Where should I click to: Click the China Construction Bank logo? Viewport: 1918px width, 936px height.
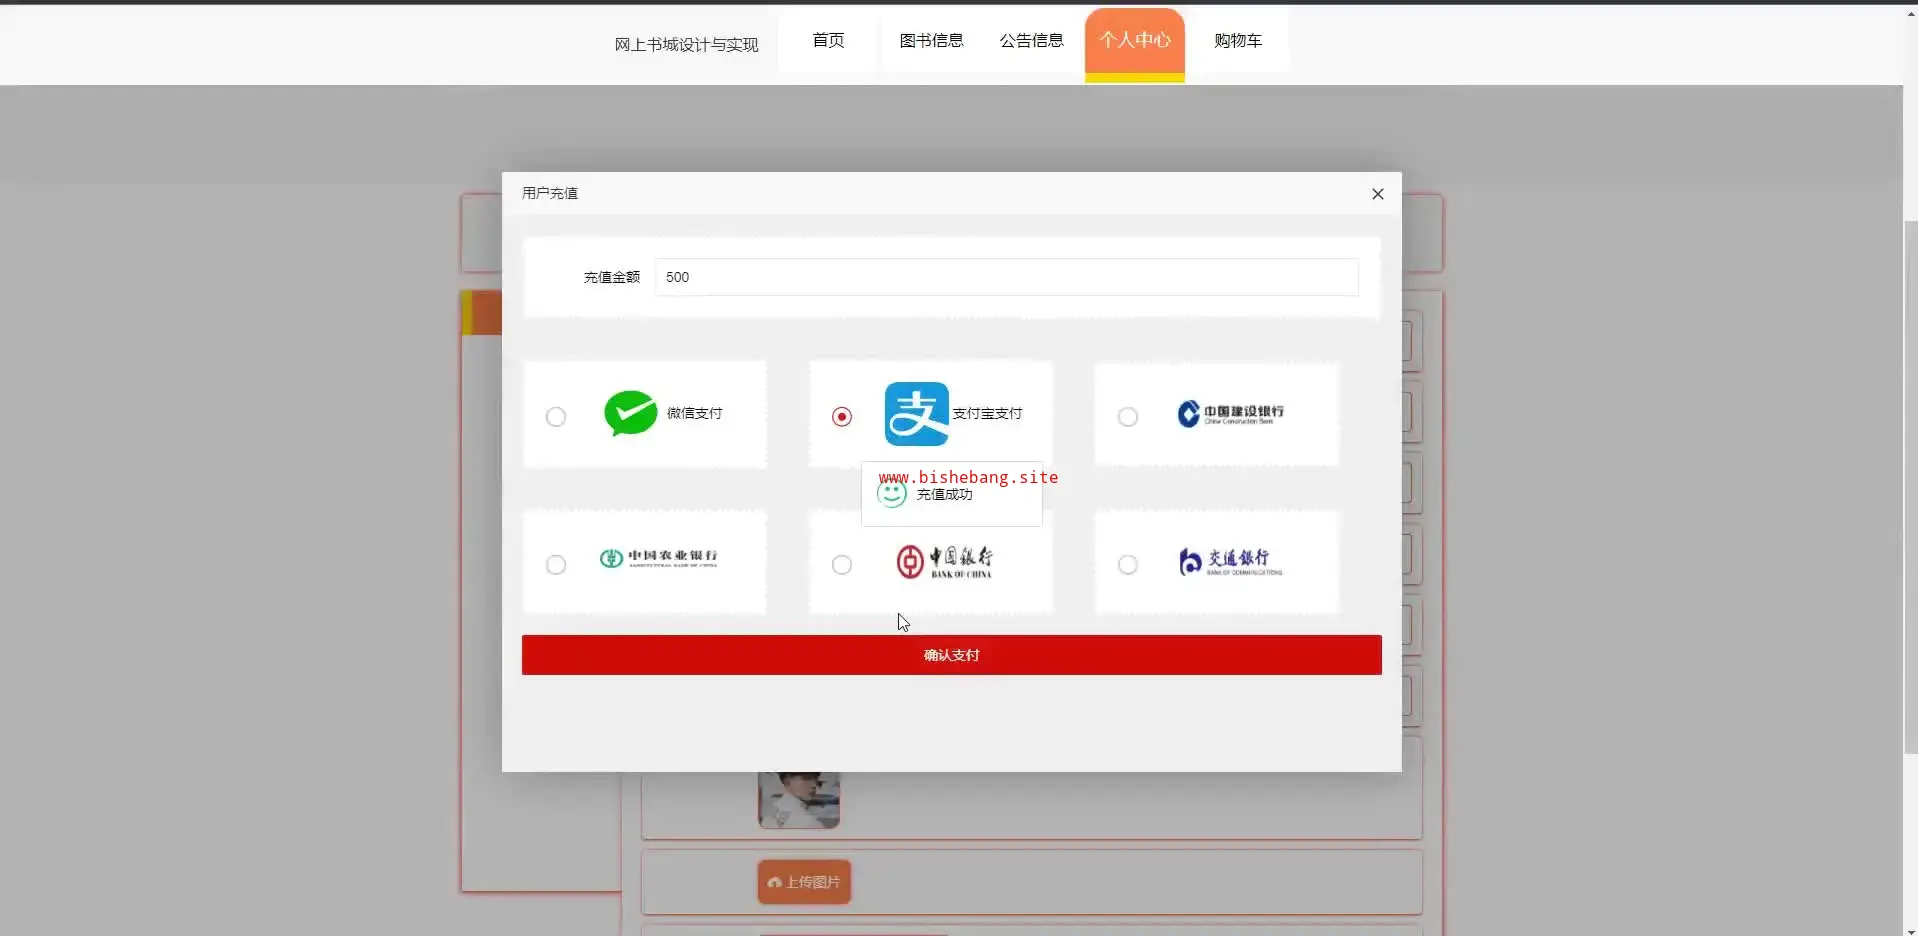pyautogui.click(x=1230, y=414)
